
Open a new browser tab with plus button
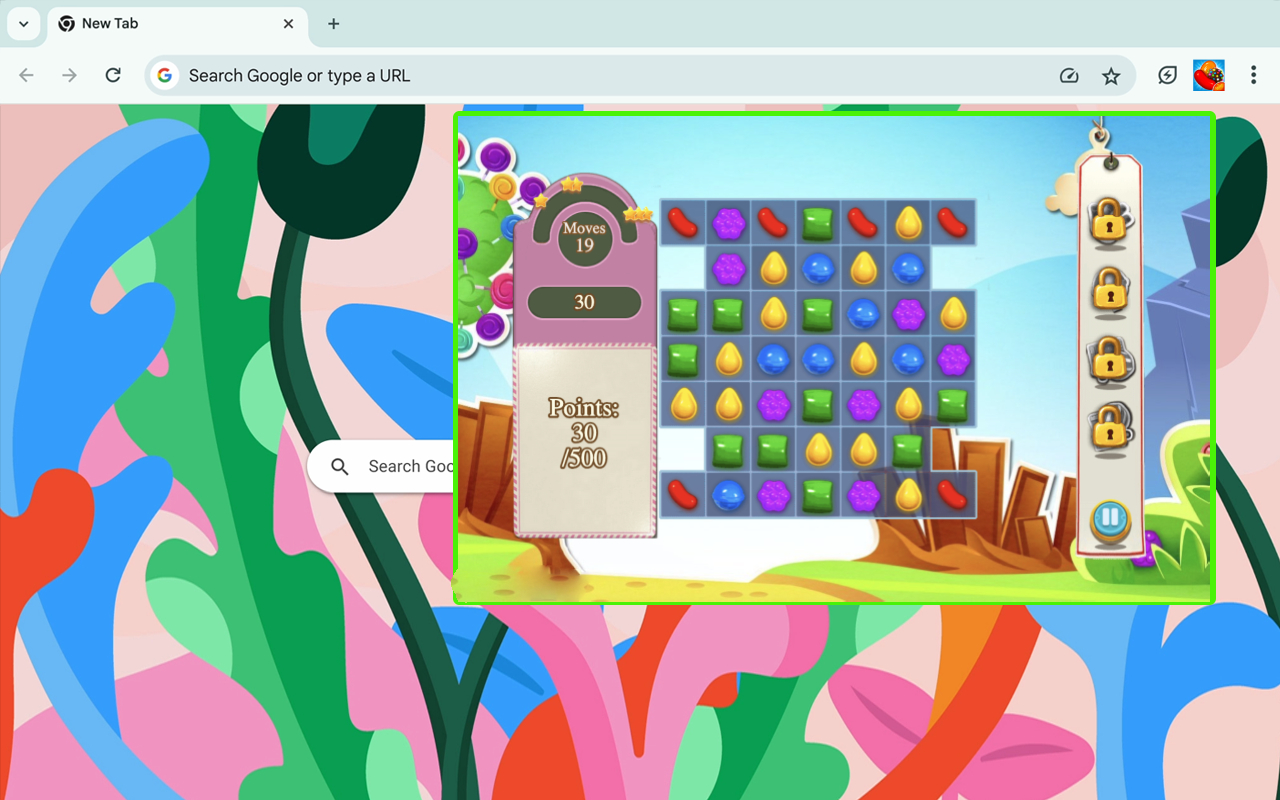coord(334,24)
